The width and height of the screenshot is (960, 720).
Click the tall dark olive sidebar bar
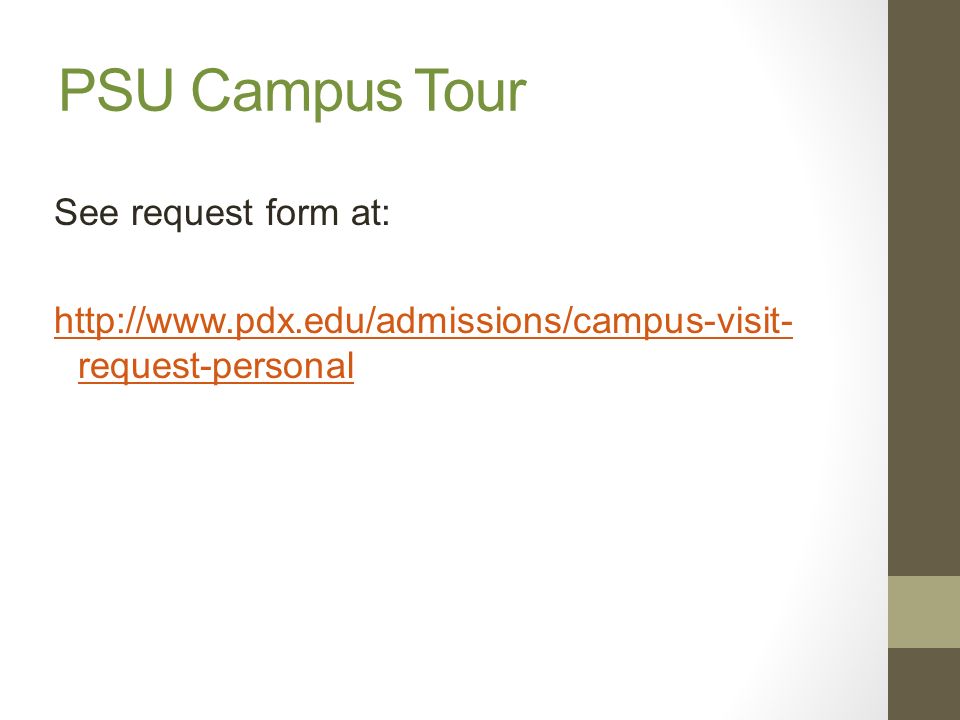point(924,288)
